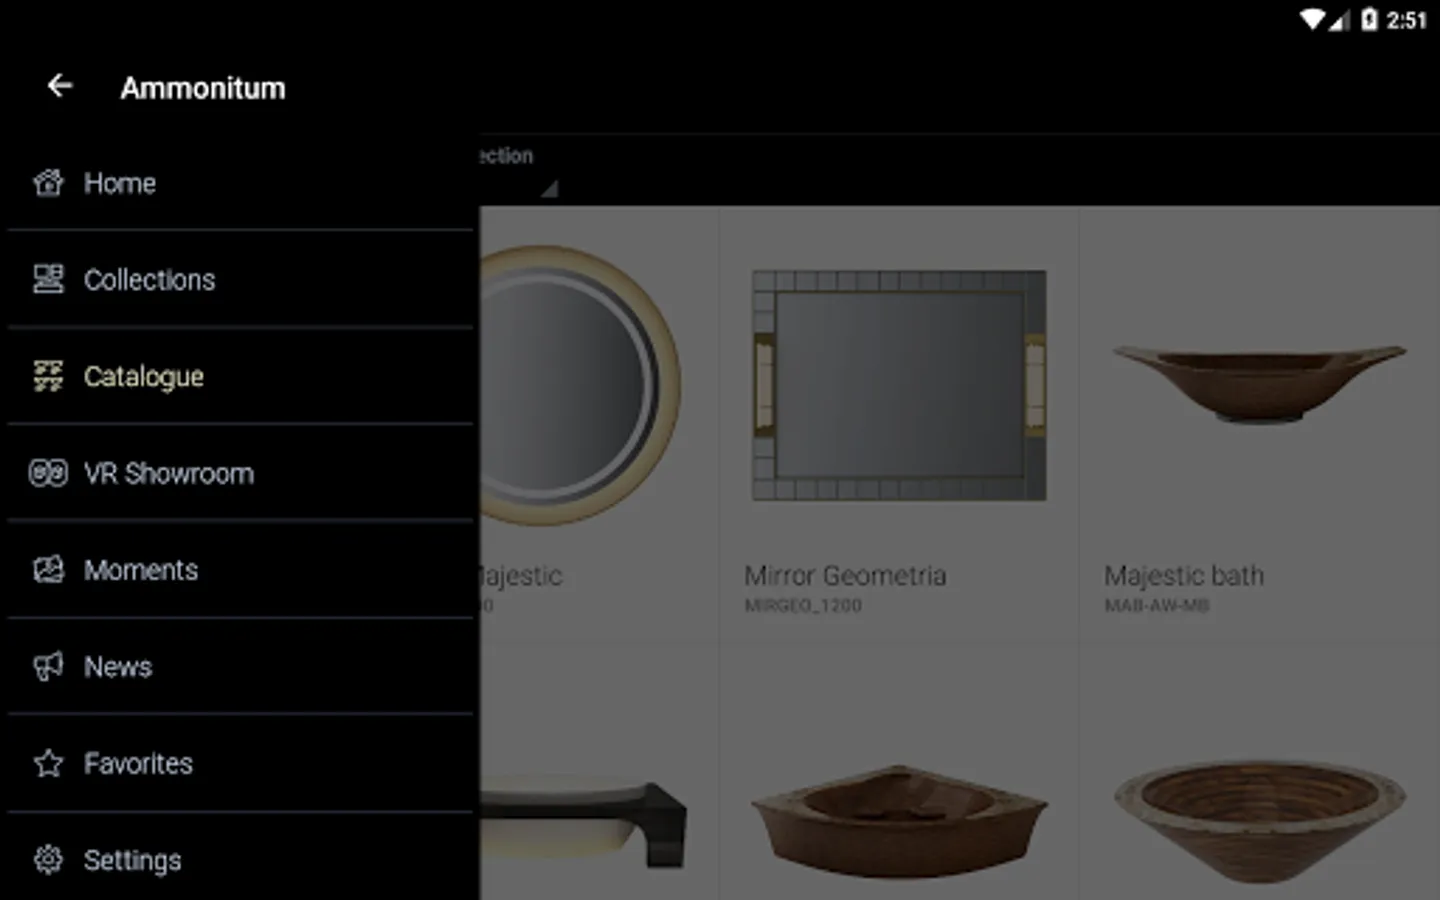Expand the collection dropdown arrow
Screen dimensions: 1440x900
549,188
